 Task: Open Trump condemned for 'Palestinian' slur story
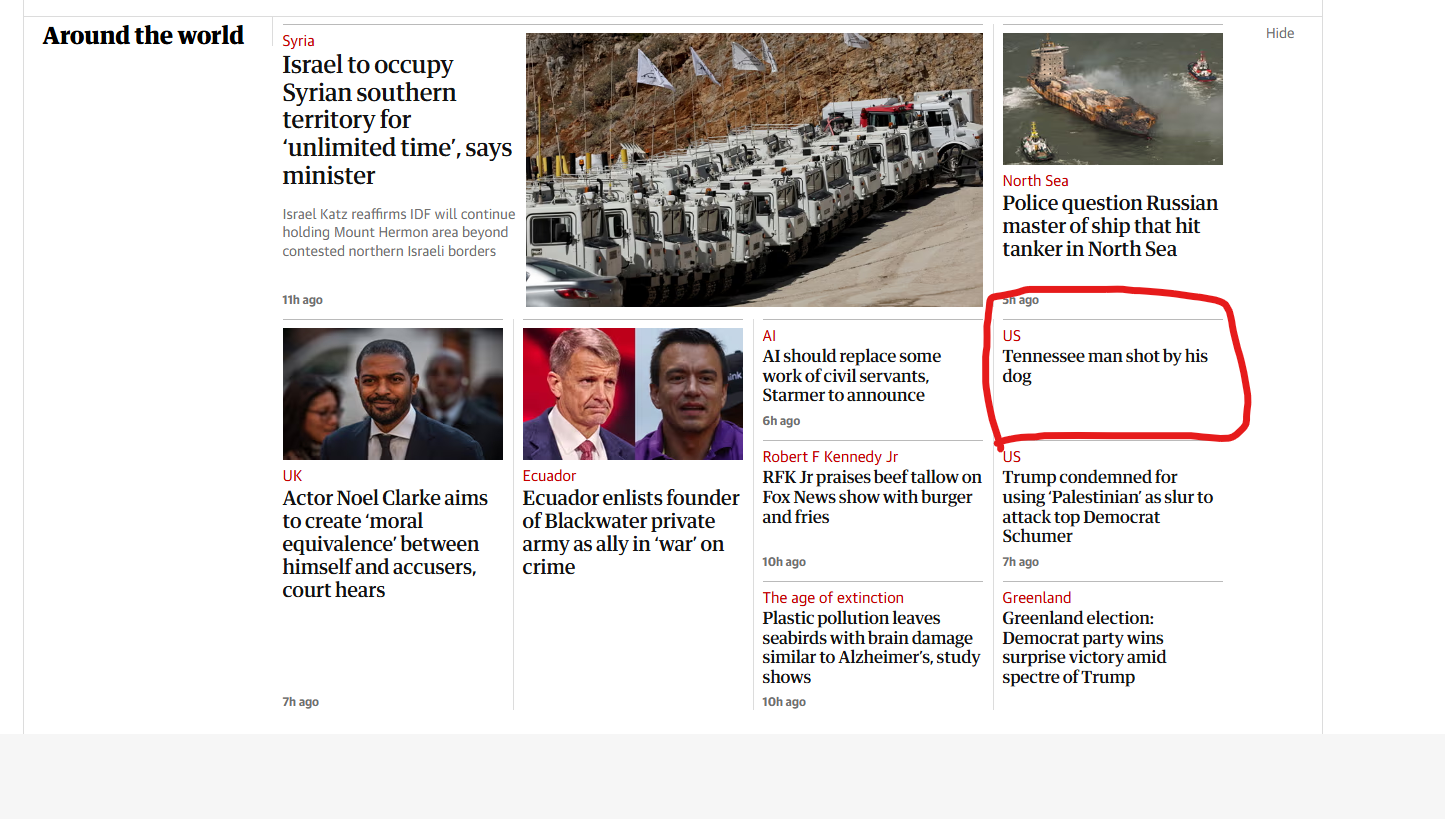point(1108,506)
